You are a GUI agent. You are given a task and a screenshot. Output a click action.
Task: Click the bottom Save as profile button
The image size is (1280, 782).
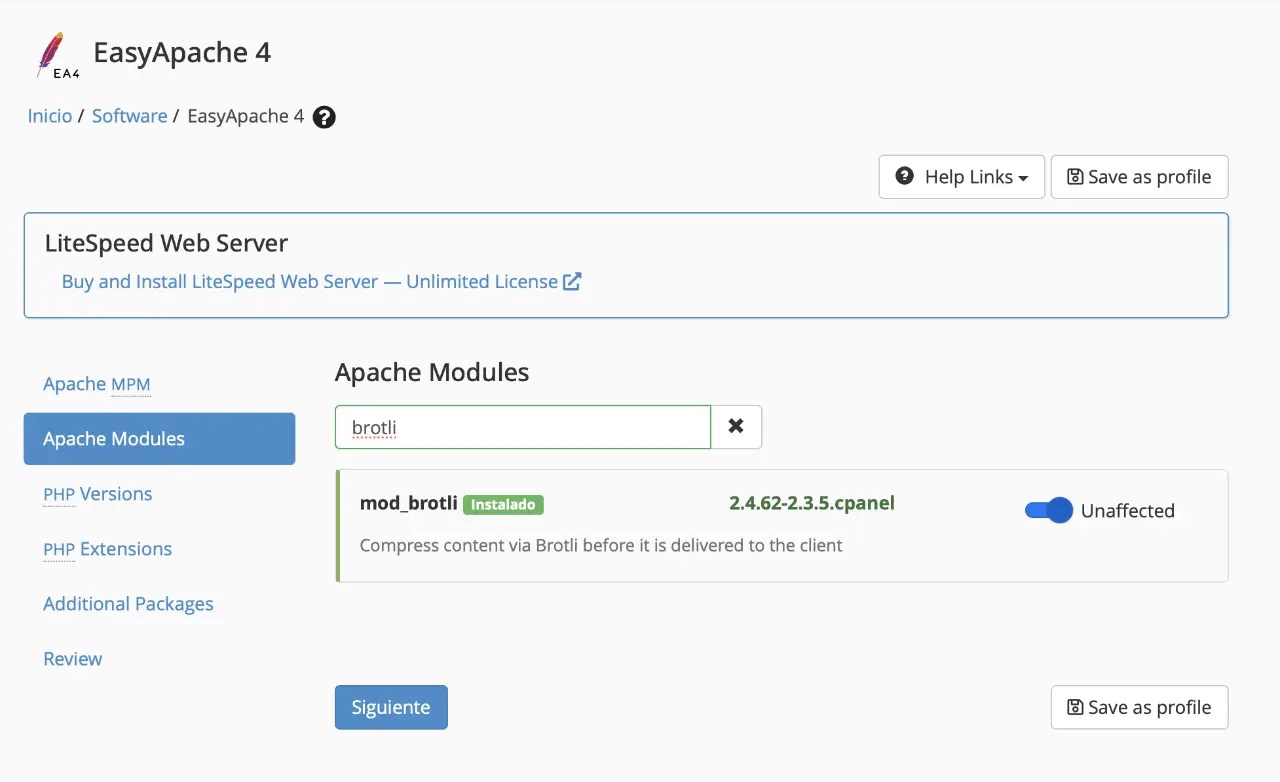(1140, 707)
